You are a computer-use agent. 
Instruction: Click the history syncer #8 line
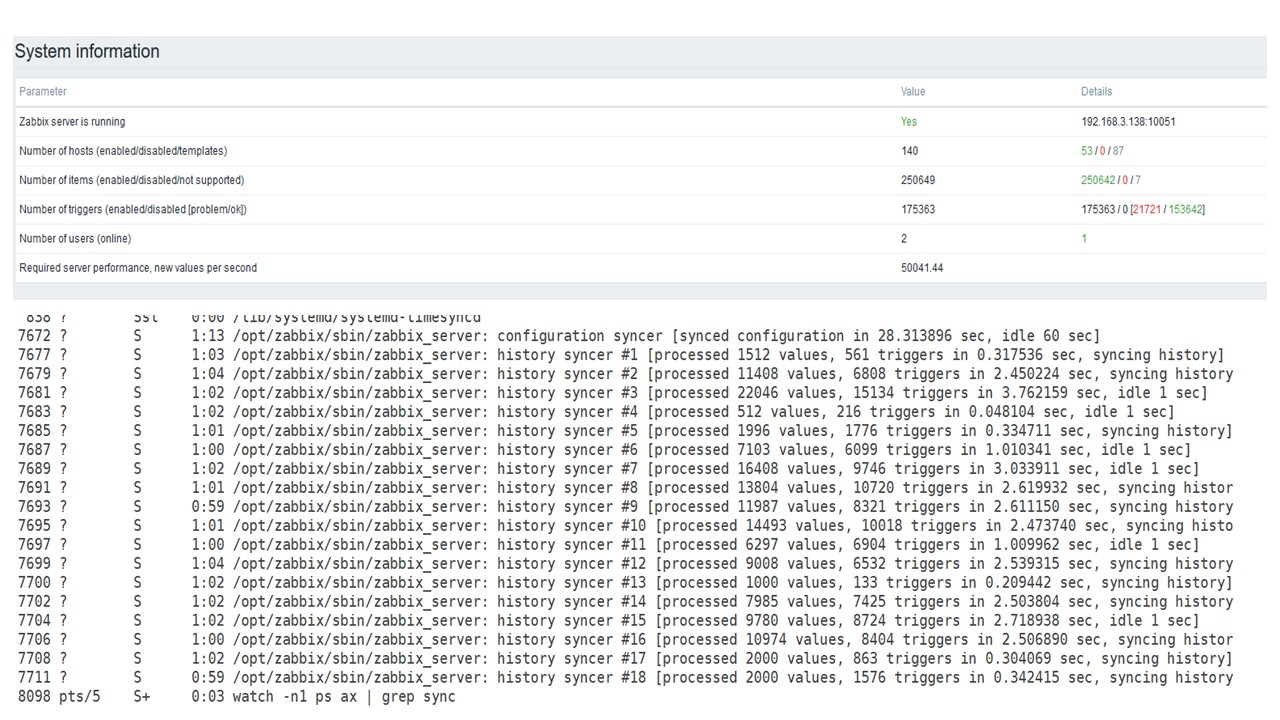(625, 488)
